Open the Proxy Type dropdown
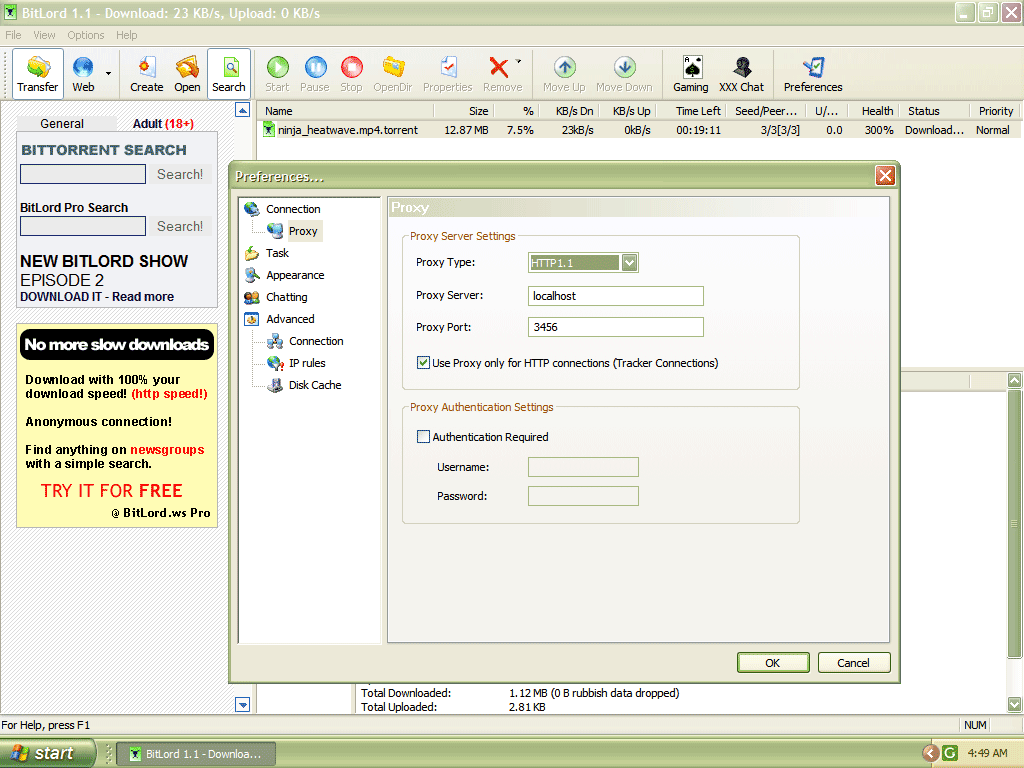The width and height of the screenshot is (1024, 768). coord(629,263)
